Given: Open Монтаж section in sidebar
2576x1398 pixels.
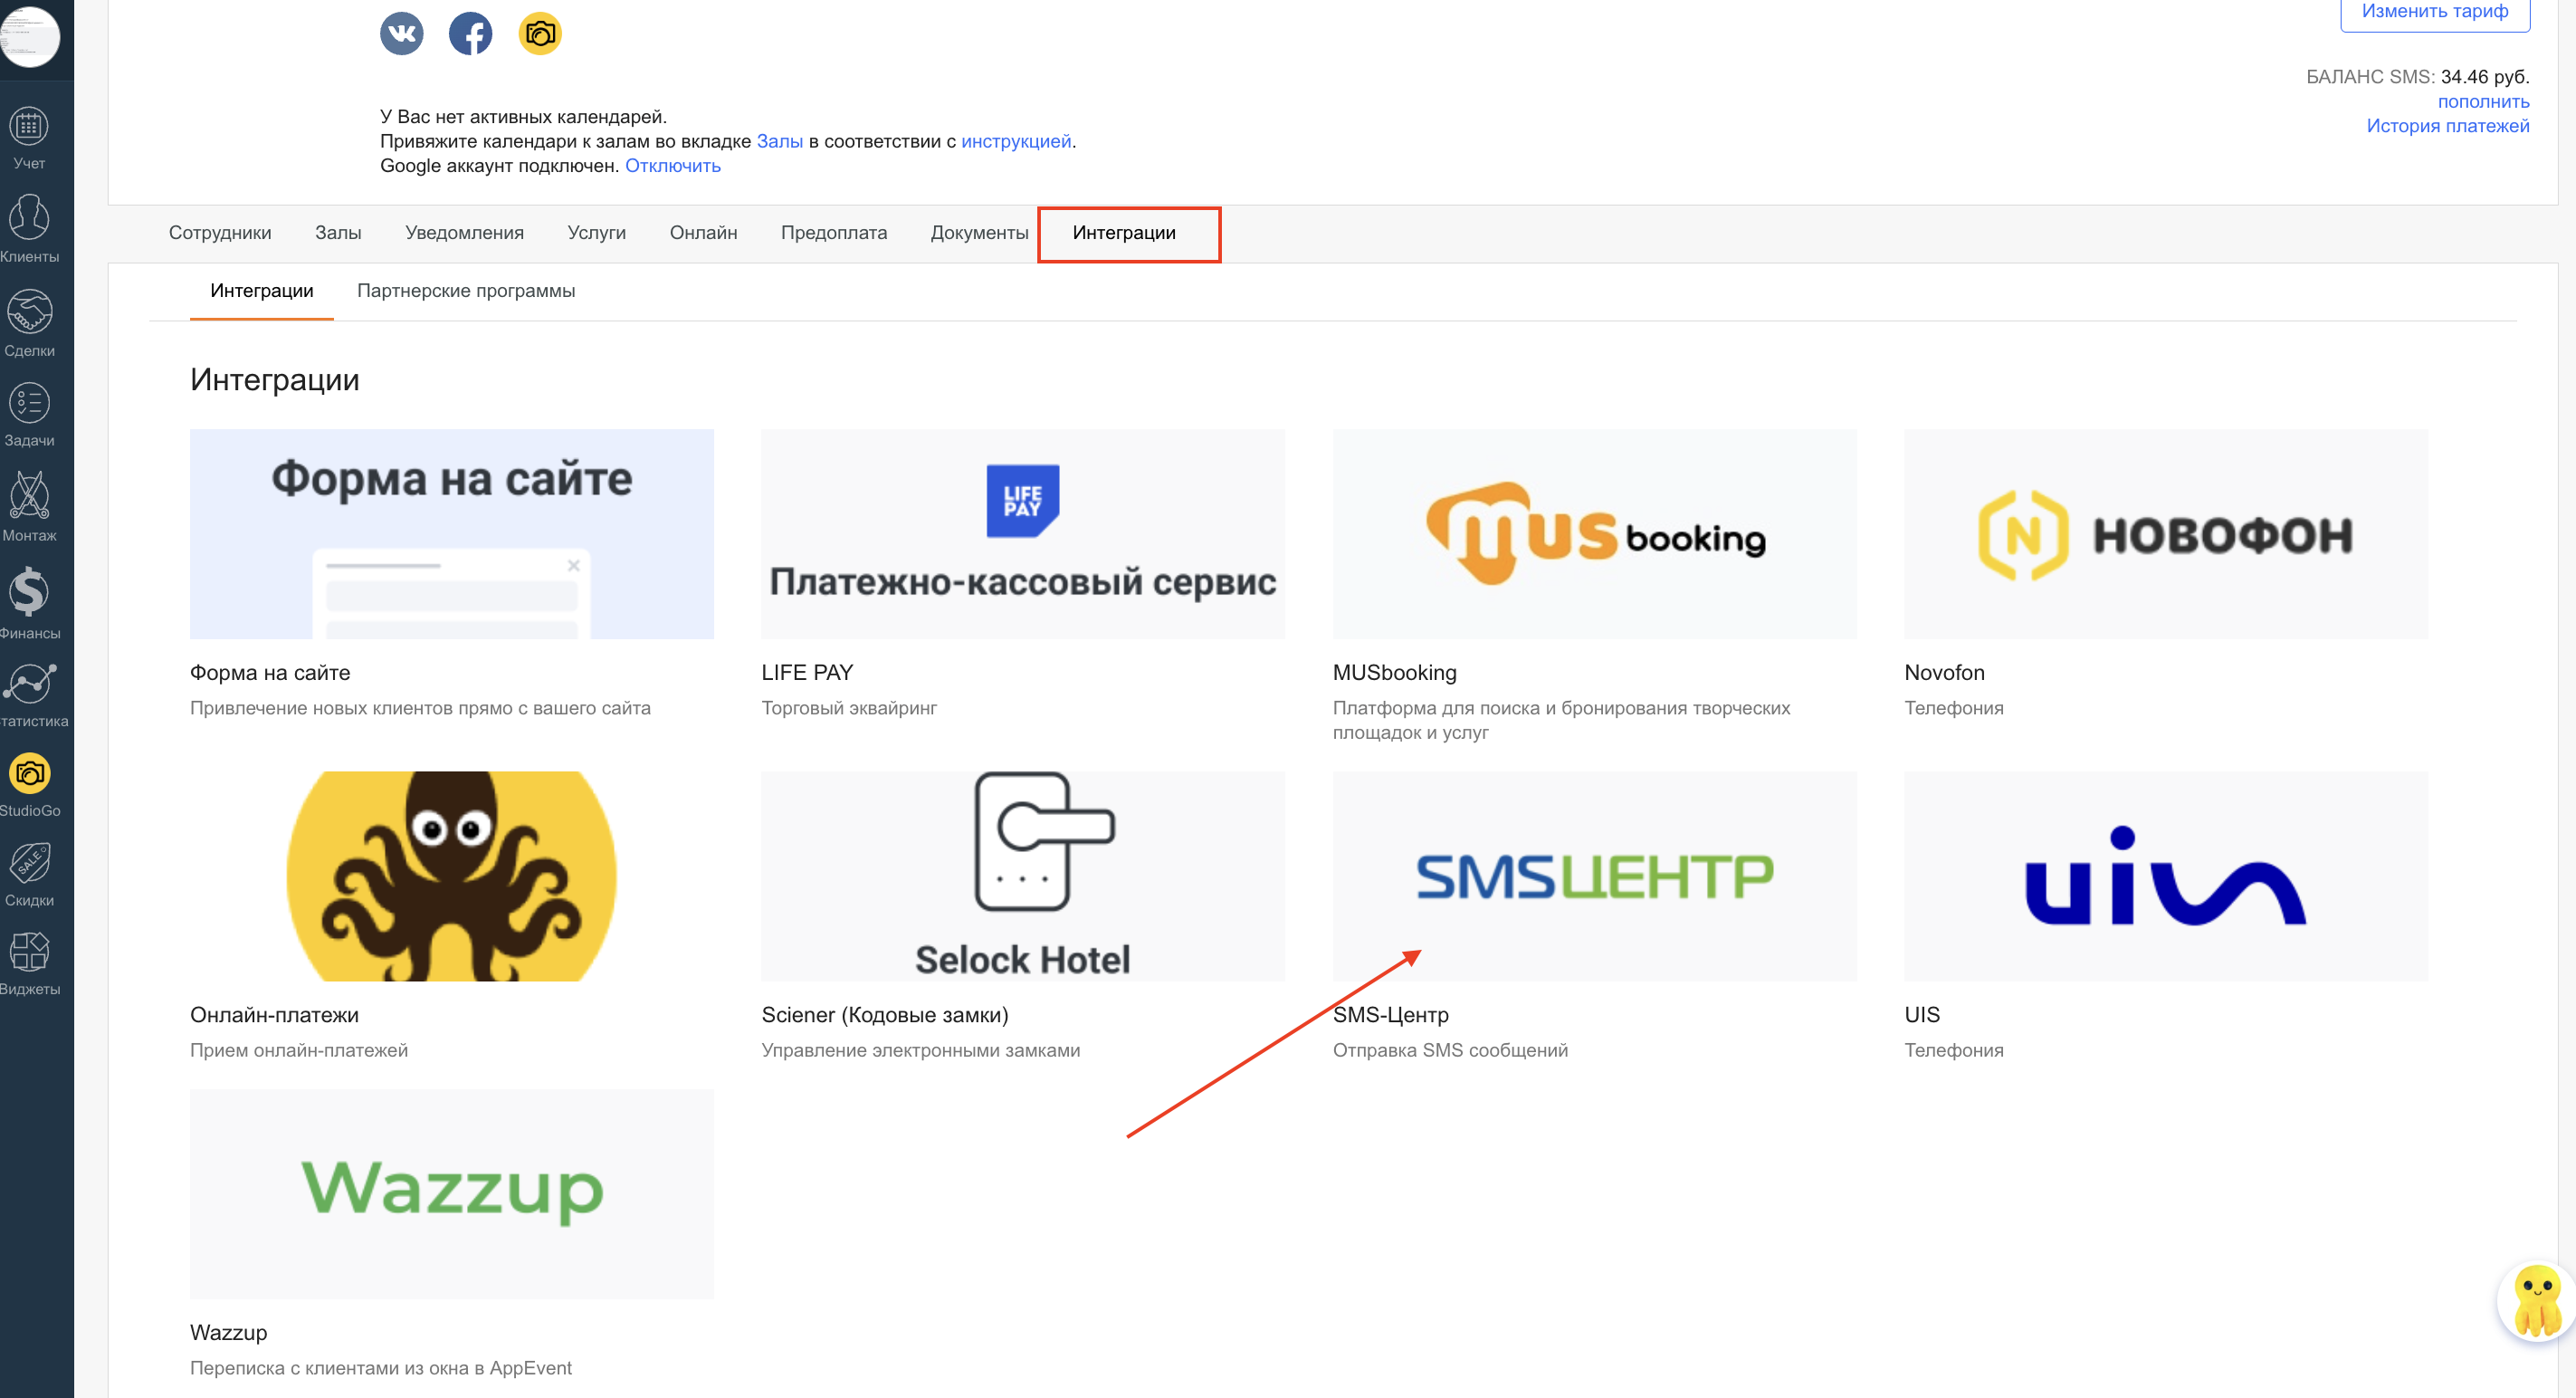Looking at the screenshot, I should pos(29,507).
